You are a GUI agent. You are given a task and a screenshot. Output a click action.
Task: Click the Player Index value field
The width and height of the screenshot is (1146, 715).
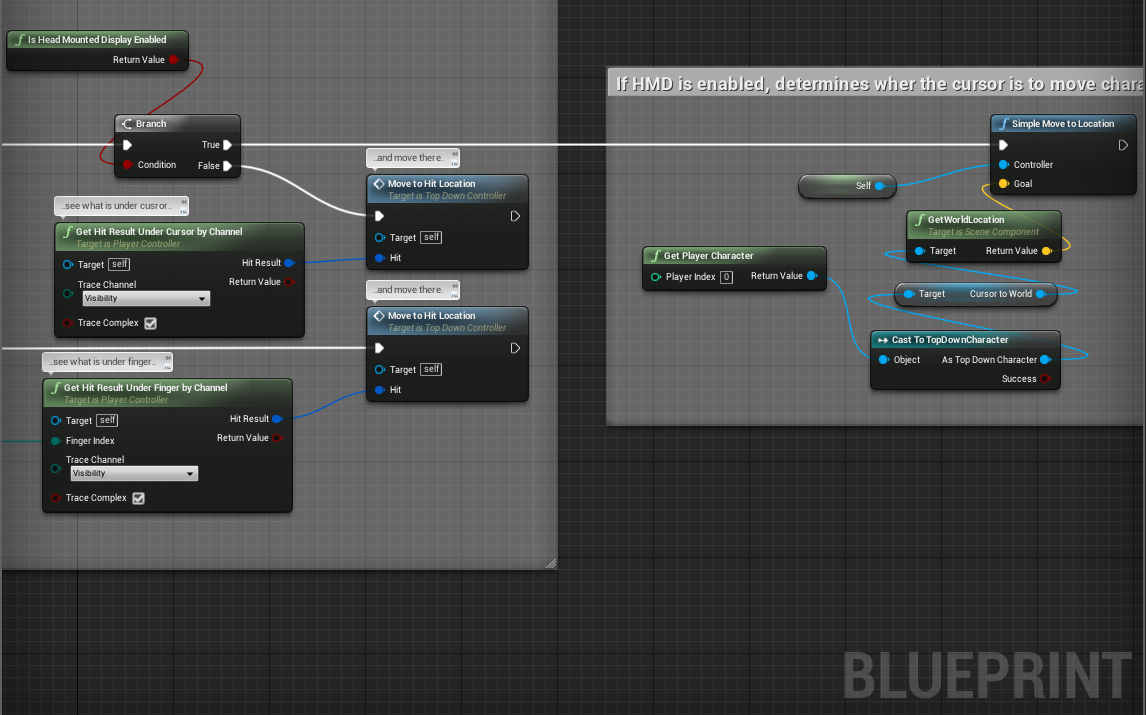[727, 277]
